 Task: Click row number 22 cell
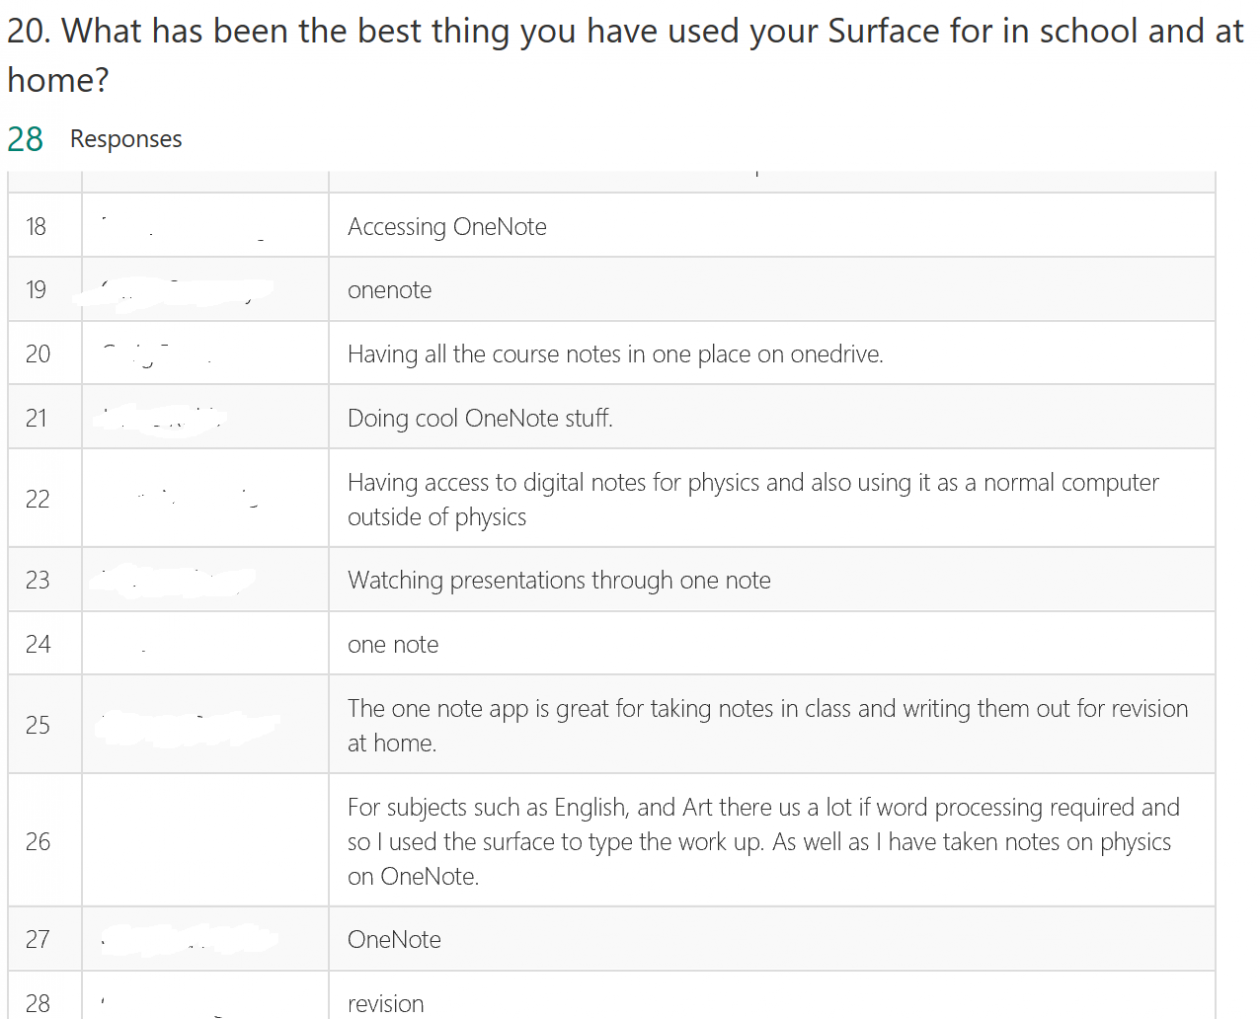tap(45, 498)
